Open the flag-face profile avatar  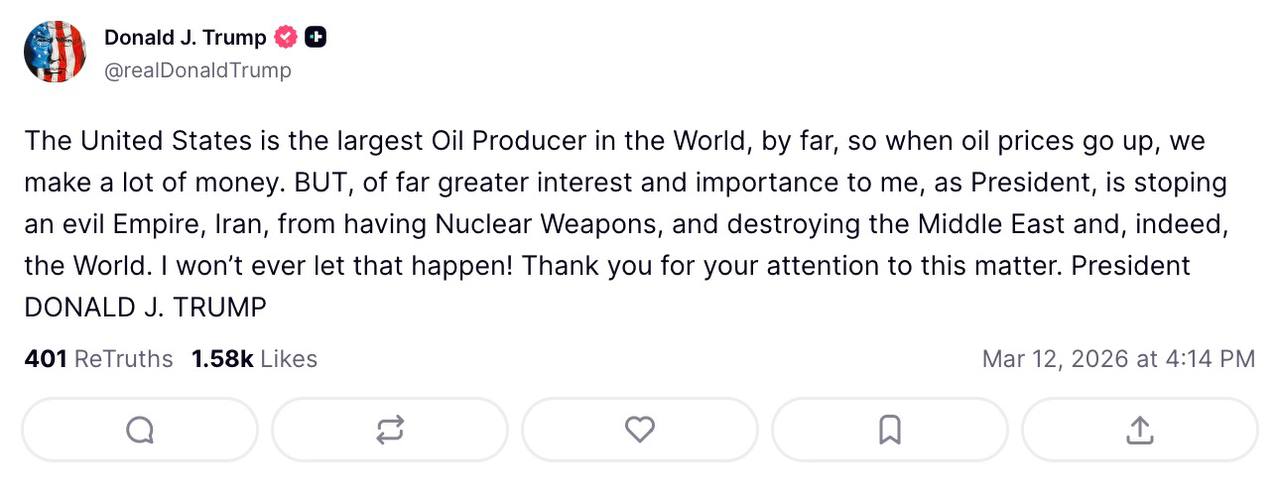tap(55, 52)
